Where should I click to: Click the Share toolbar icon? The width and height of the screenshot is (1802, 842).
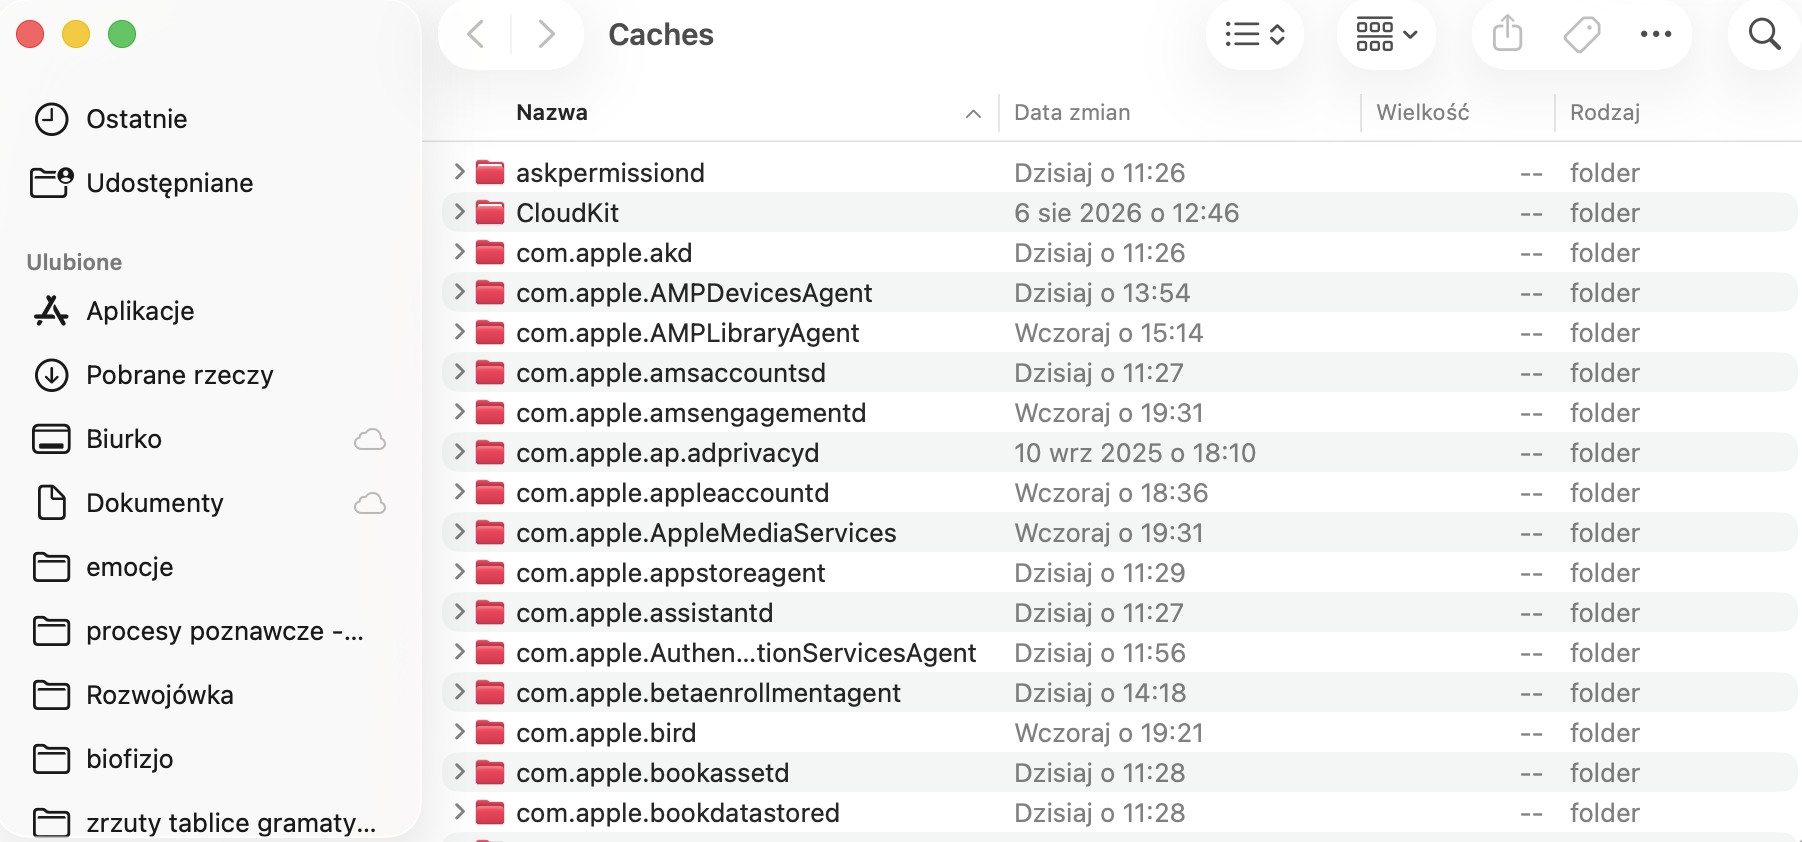pos(1507,35)
